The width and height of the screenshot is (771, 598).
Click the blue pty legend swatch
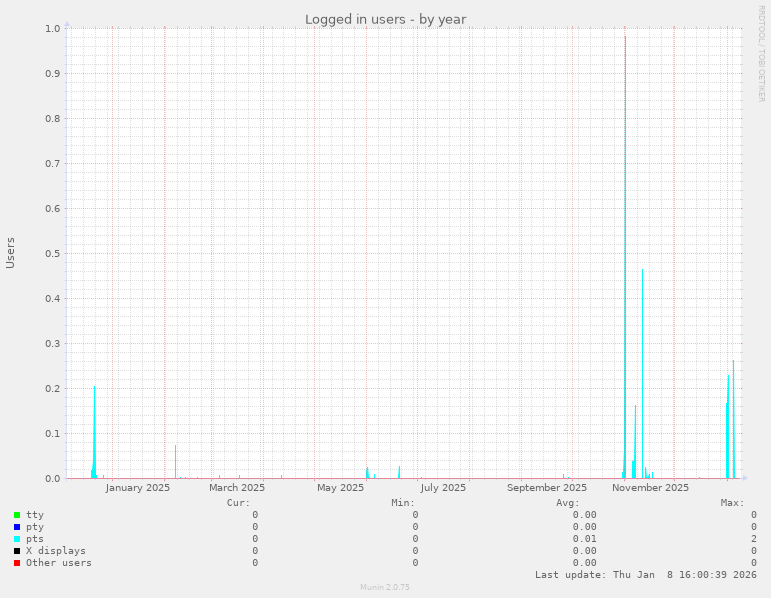[x=17, y=527]
